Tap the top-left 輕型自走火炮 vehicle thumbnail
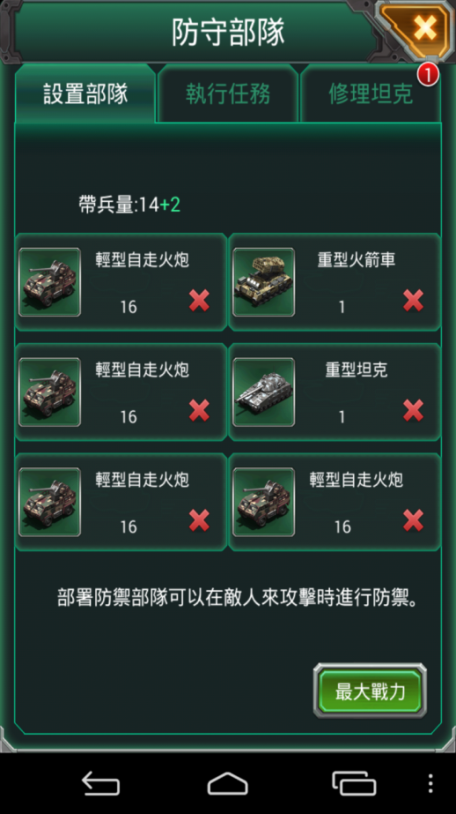456x814 pixels. pos(50,282)
